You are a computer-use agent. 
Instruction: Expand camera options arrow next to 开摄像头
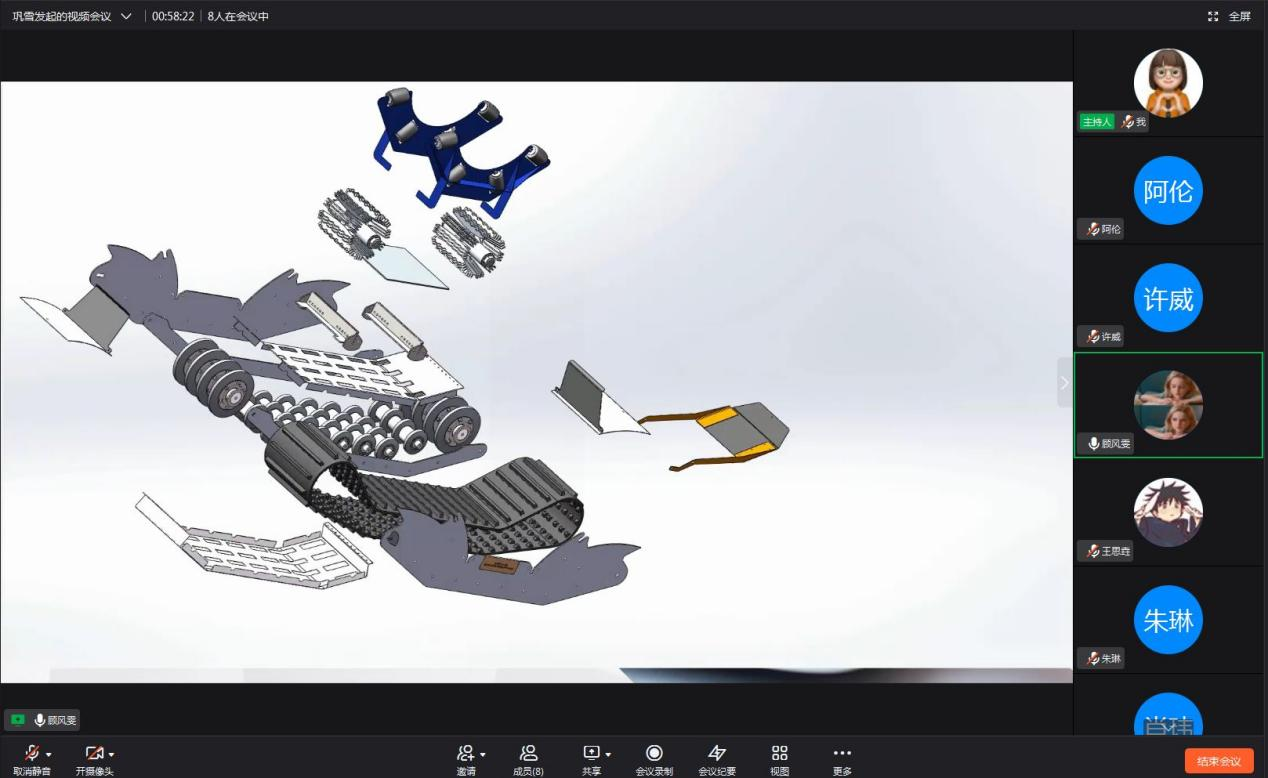(x=112, y=754)
